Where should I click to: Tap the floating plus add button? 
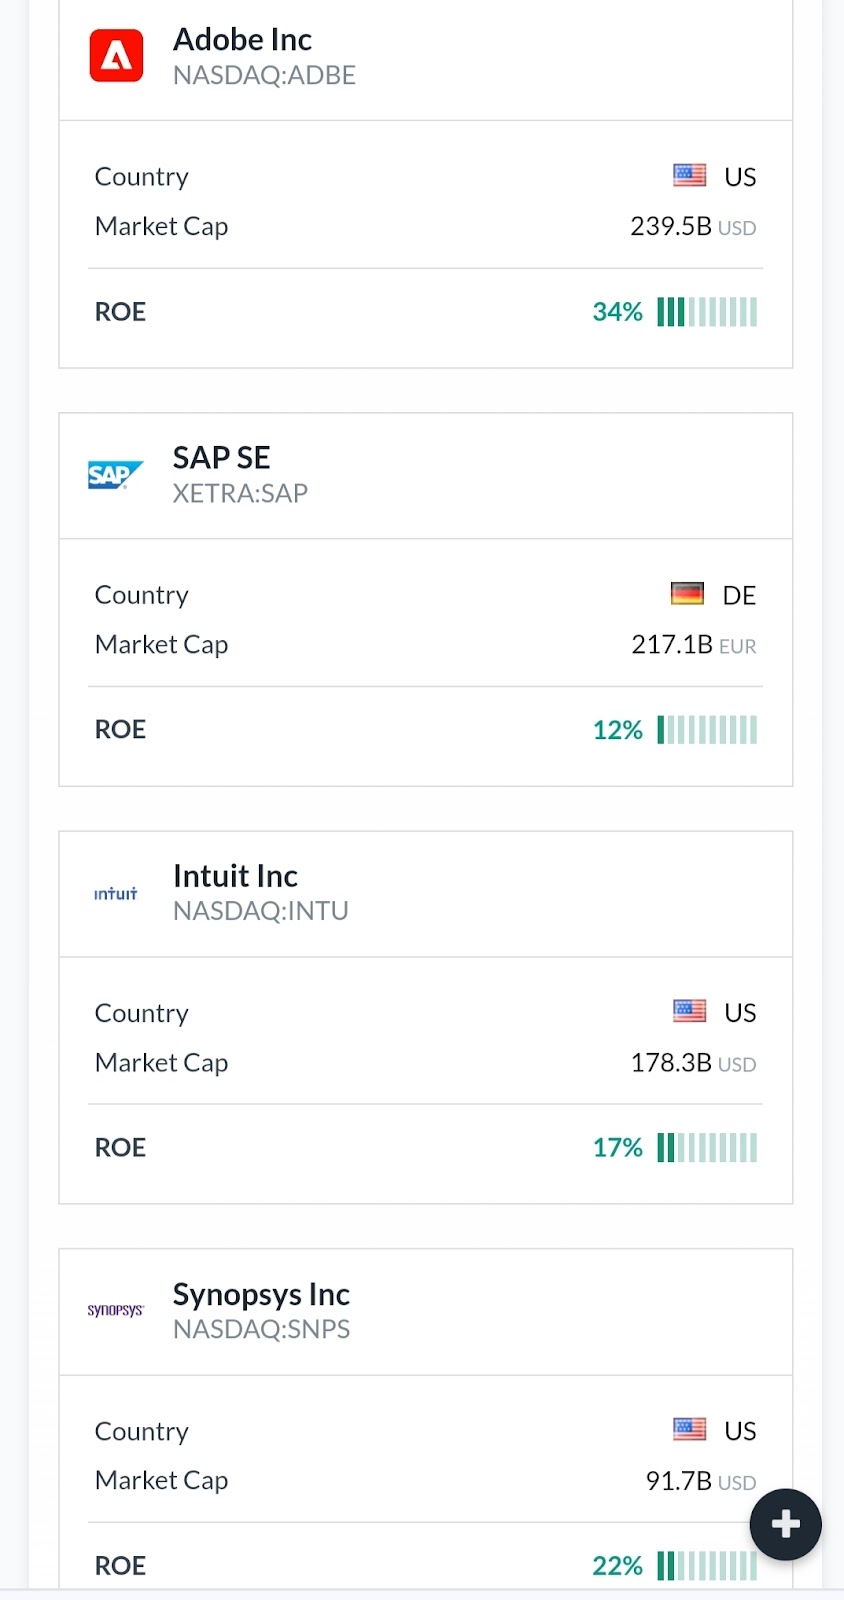click(x=785, y=1524)
